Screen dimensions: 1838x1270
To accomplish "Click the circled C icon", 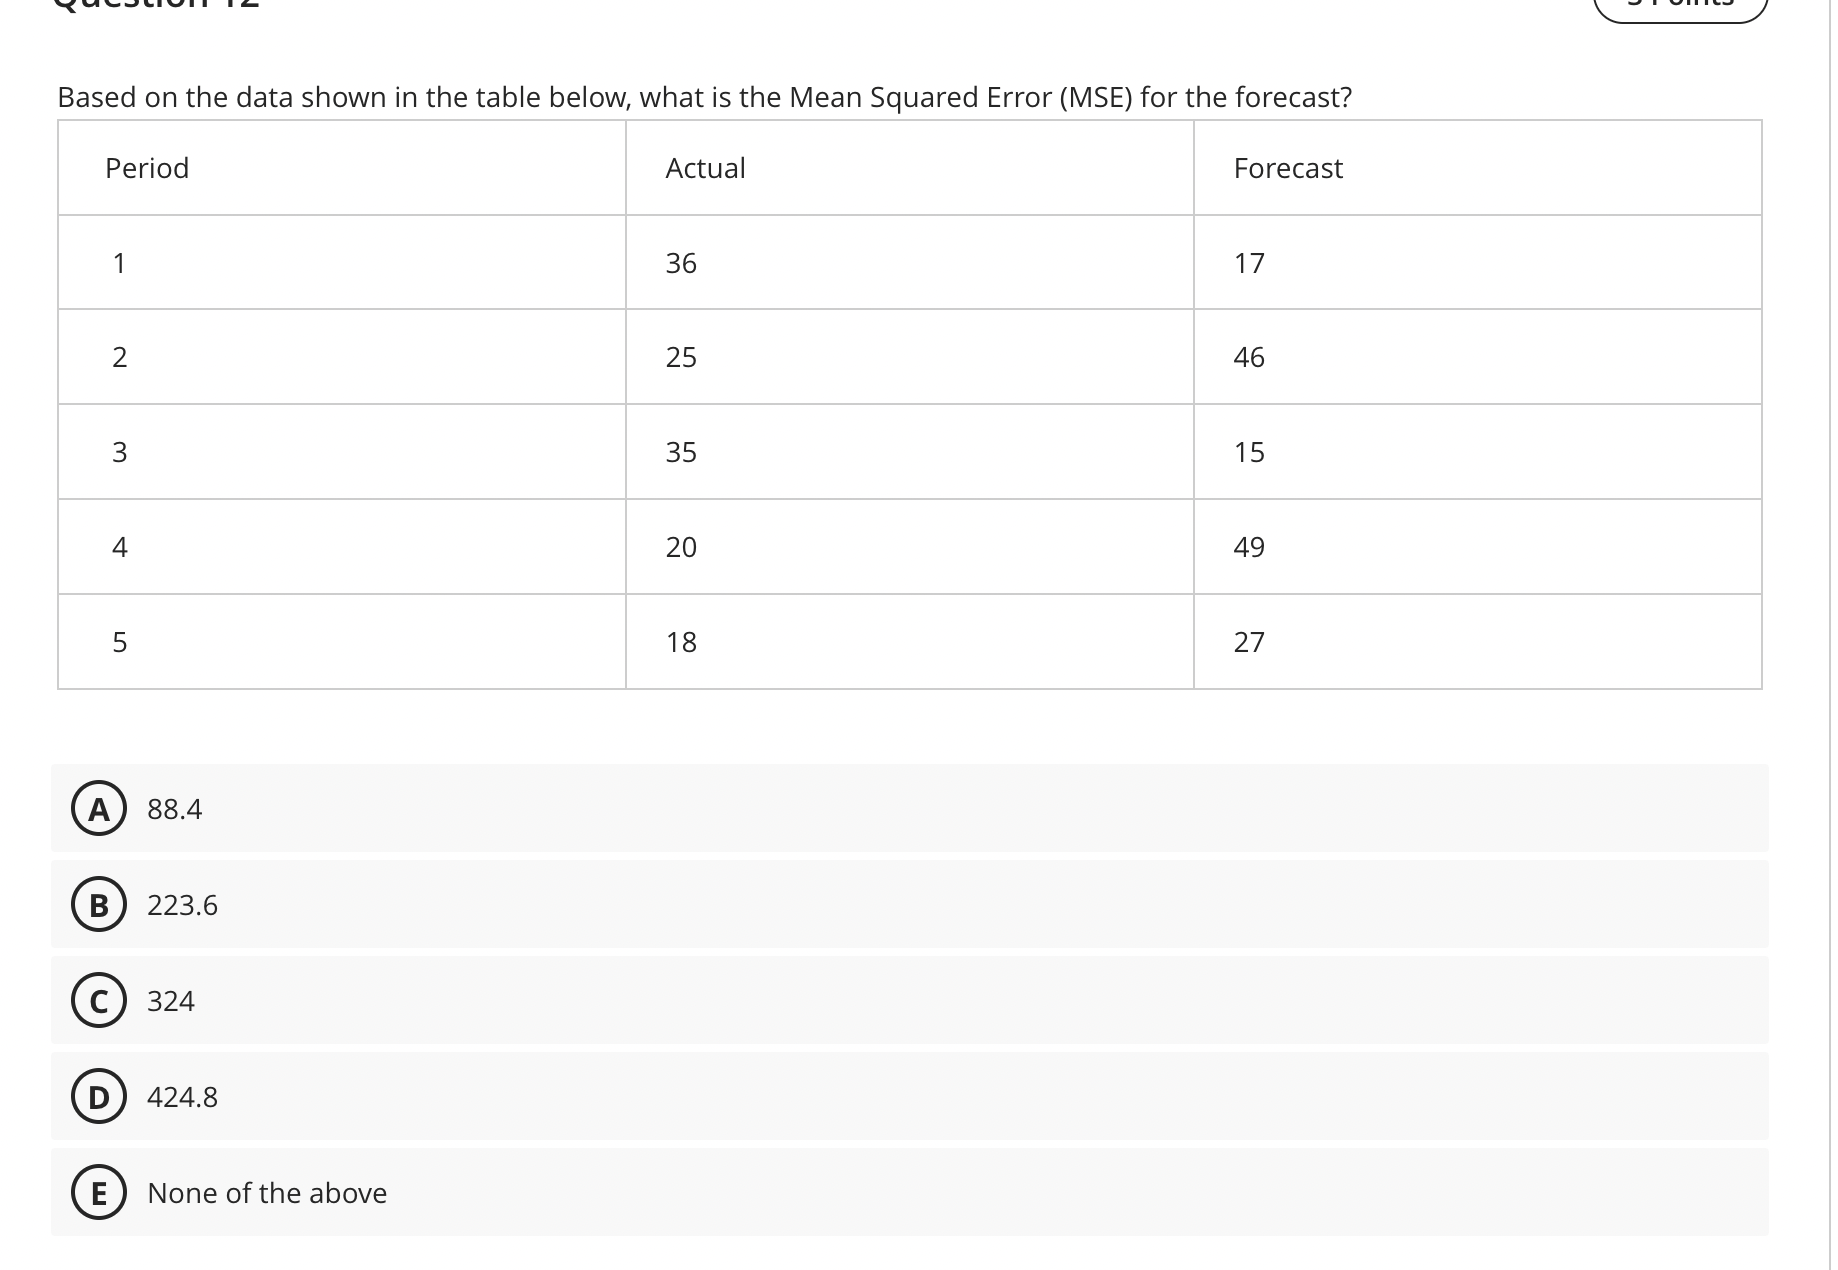I will click(98, 1000).
